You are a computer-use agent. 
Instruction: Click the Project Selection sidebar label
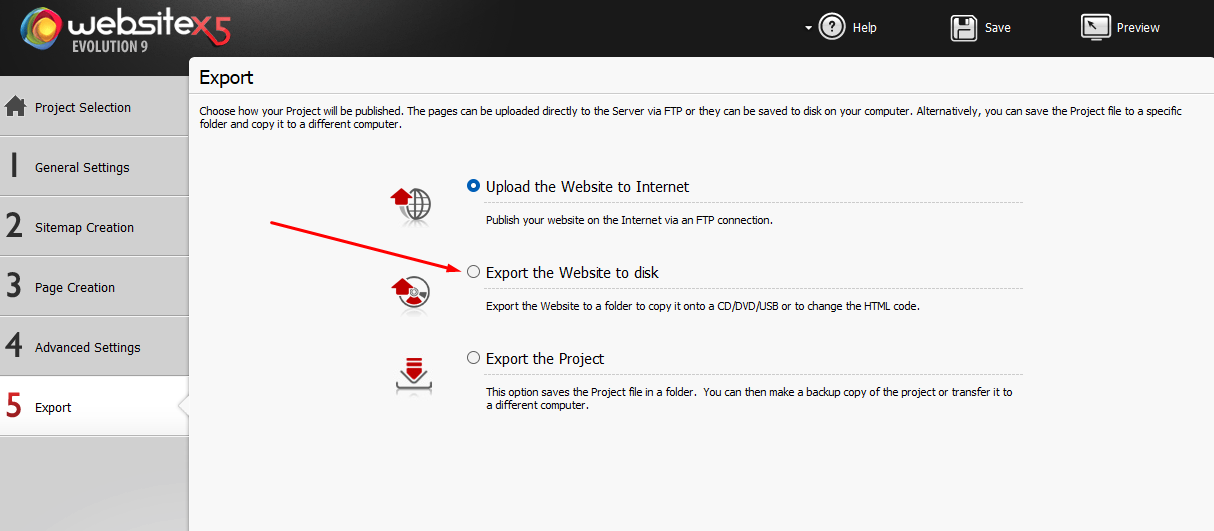point(83,107)
